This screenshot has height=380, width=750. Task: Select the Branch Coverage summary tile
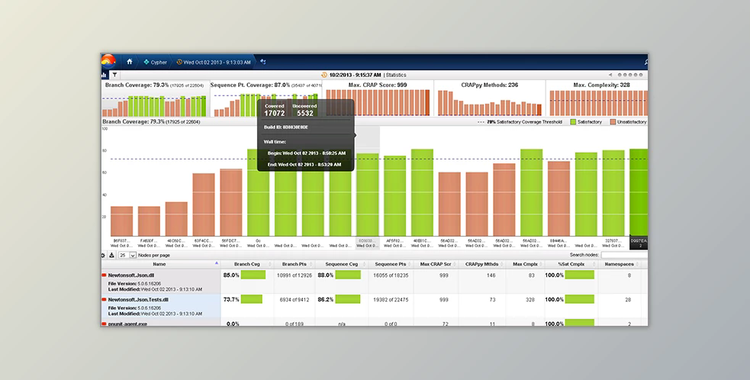155,99
